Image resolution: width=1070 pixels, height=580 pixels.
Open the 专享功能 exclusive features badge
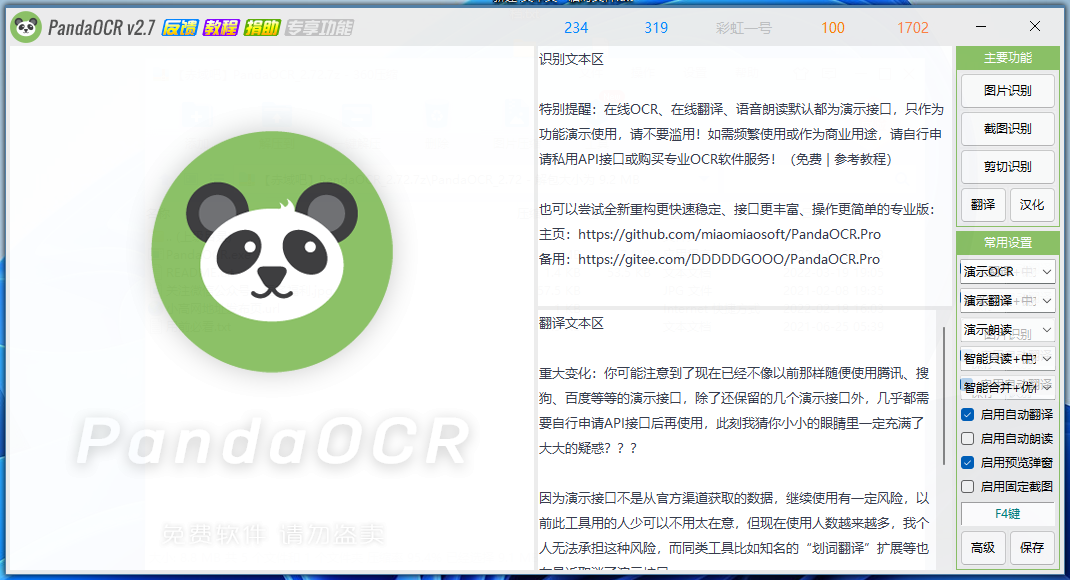[319, 27]
